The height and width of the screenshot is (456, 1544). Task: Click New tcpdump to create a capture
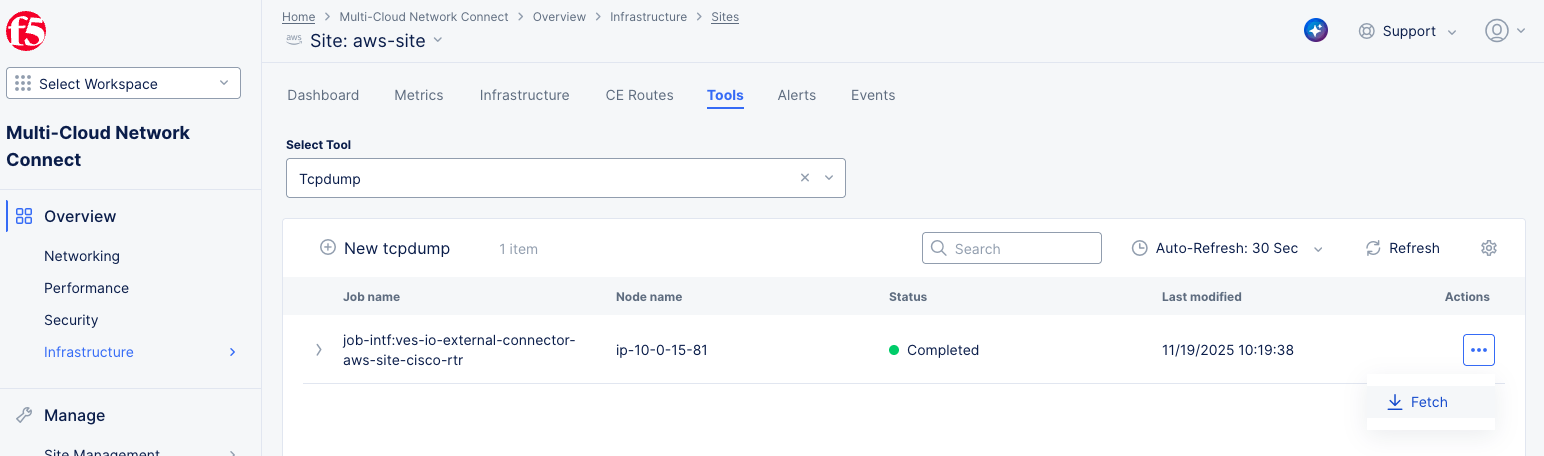click(x=384, y=248)
